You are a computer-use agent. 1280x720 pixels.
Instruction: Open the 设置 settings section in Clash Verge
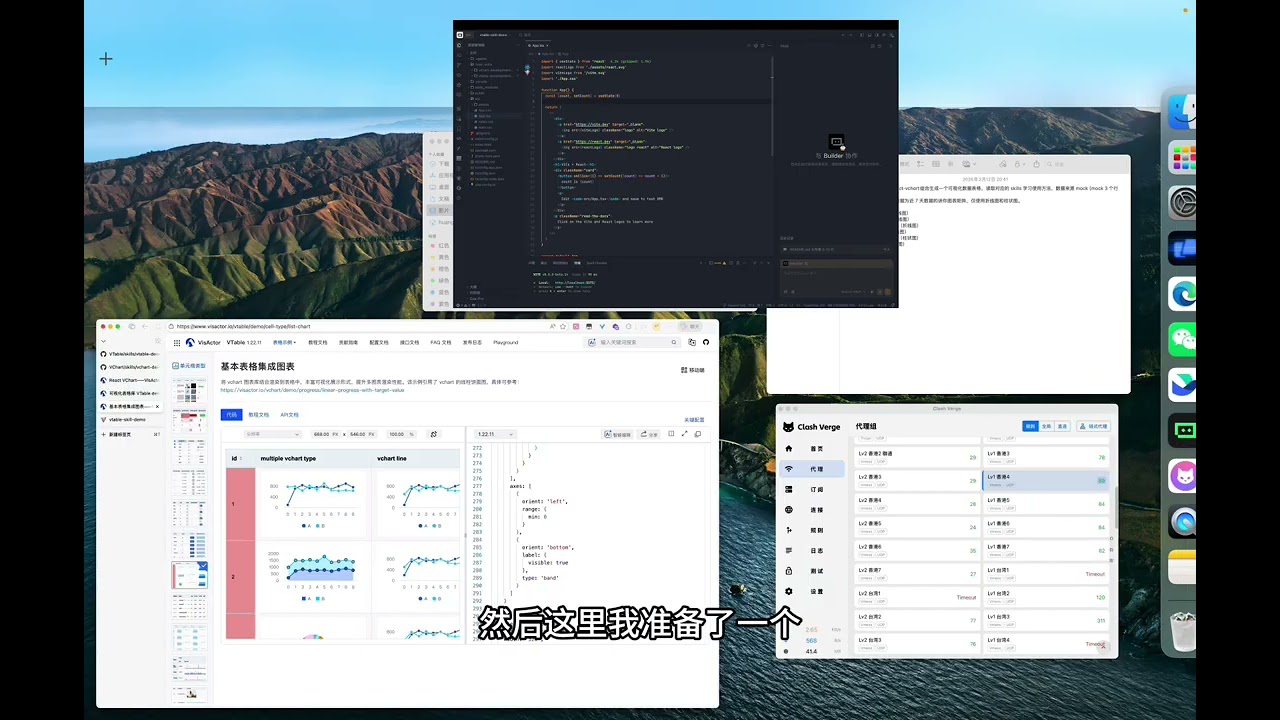point(812,591)
